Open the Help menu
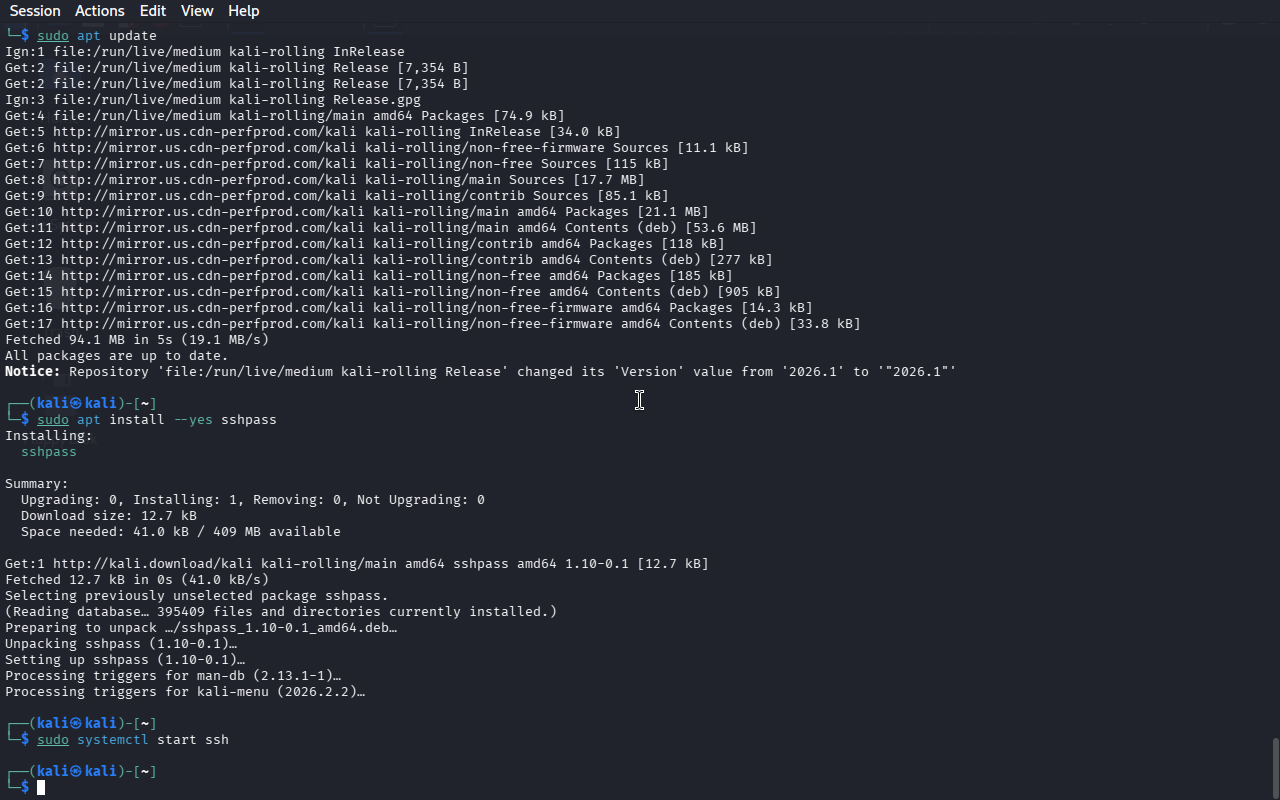 pos(243,11)
